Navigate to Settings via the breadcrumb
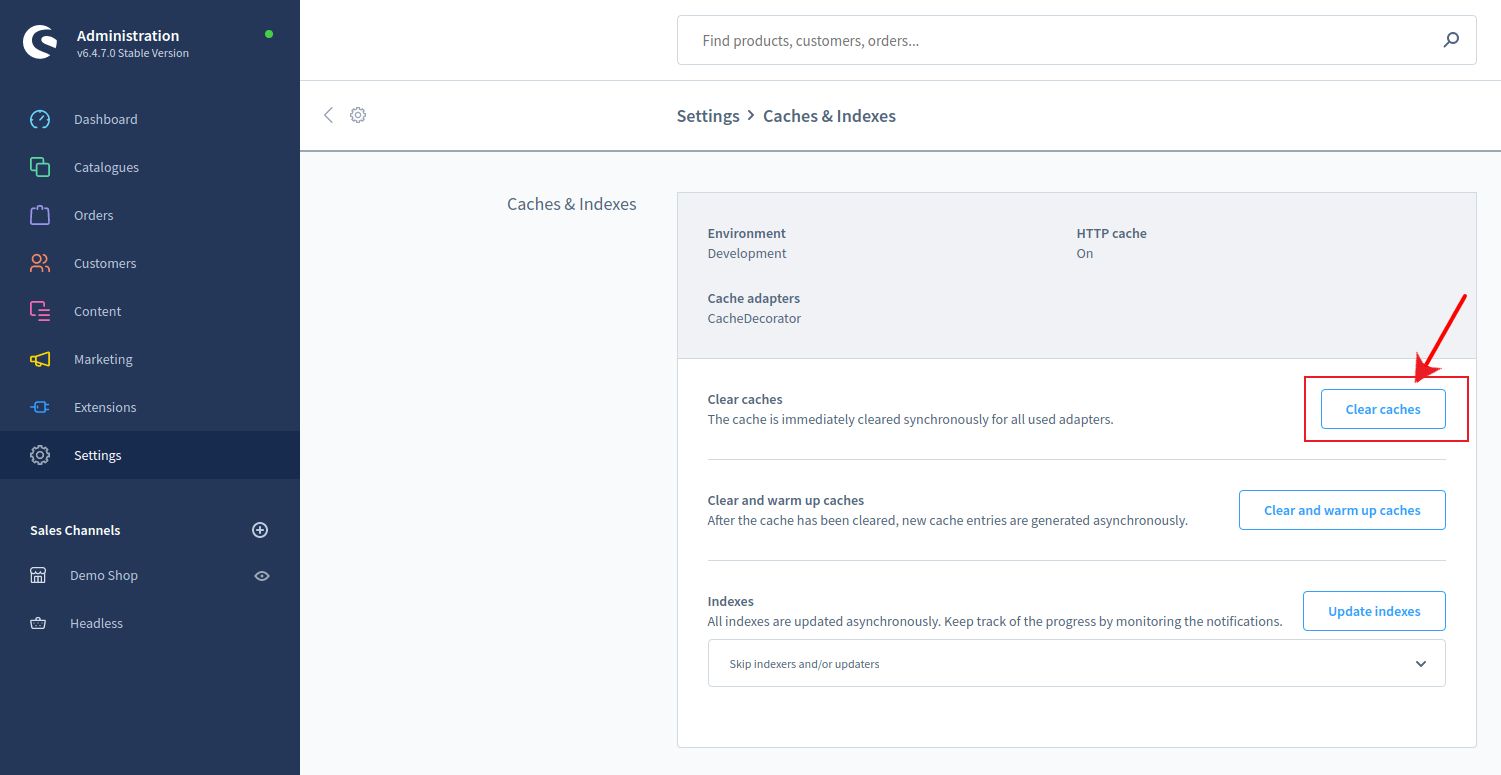 (x=708, y=115)
